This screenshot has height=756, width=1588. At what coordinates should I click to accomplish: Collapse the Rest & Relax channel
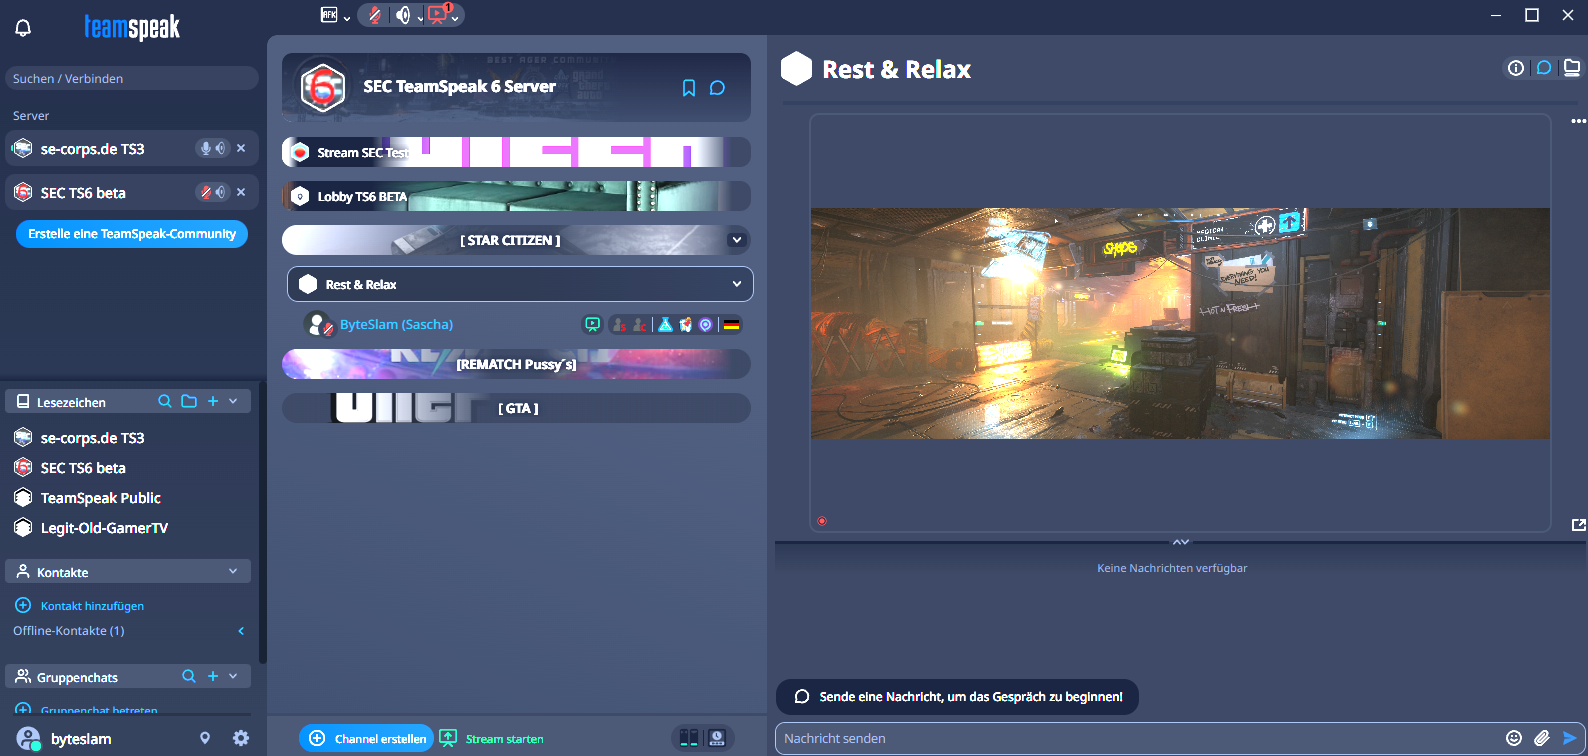(737, 284)
